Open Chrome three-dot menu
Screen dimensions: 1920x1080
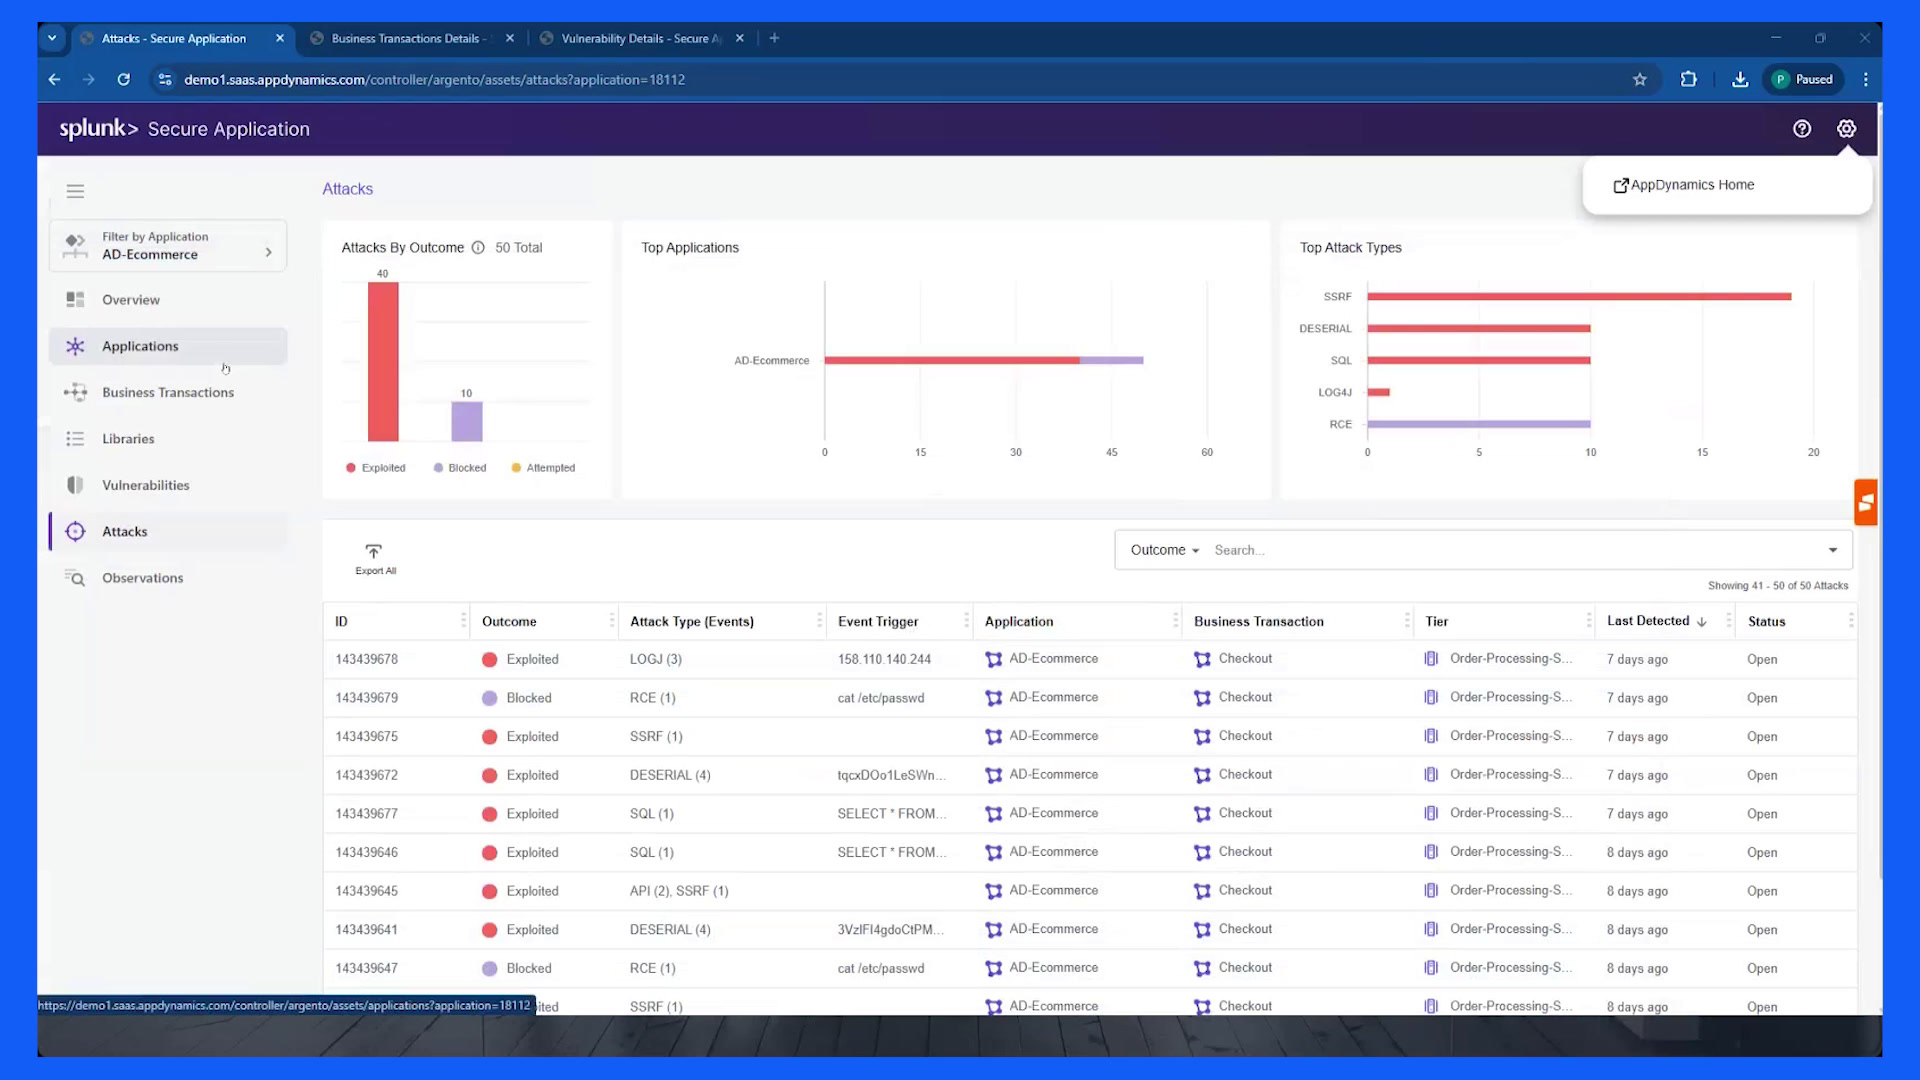[x=1866, y=80]
